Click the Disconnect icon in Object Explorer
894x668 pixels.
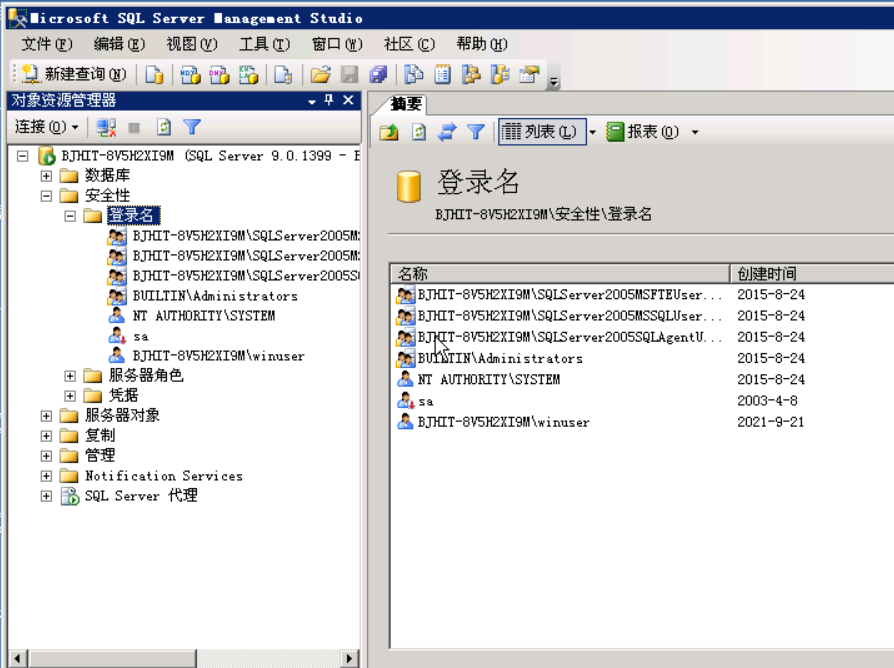[106, 127]
